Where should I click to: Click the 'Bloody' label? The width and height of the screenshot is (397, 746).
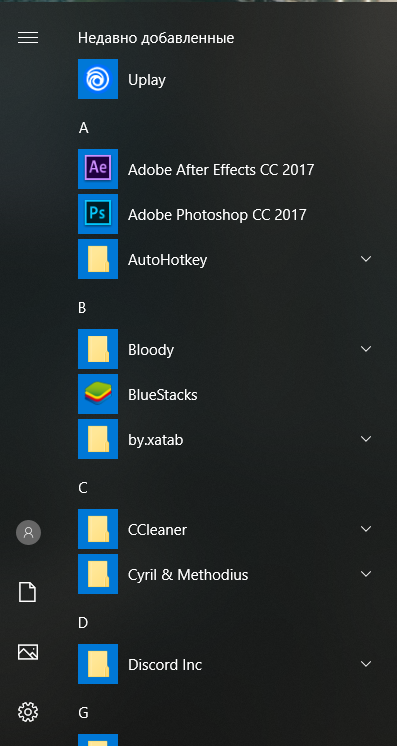pos(151,350)
